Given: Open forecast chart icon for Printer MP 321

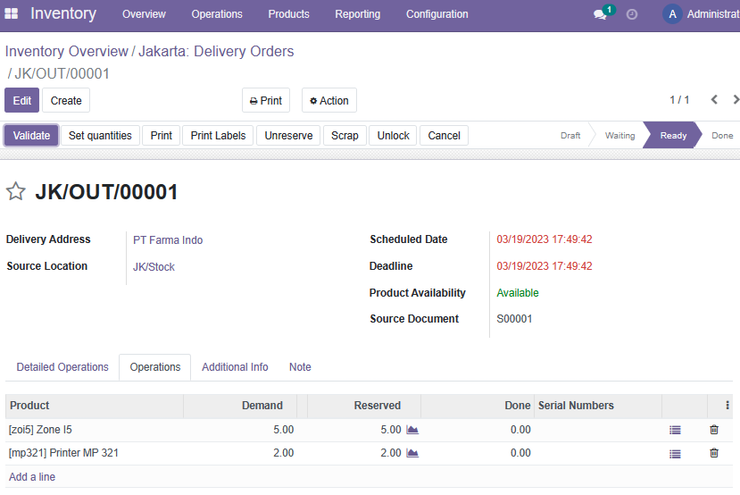Looking at the screenshot, I should coord(412,453).
